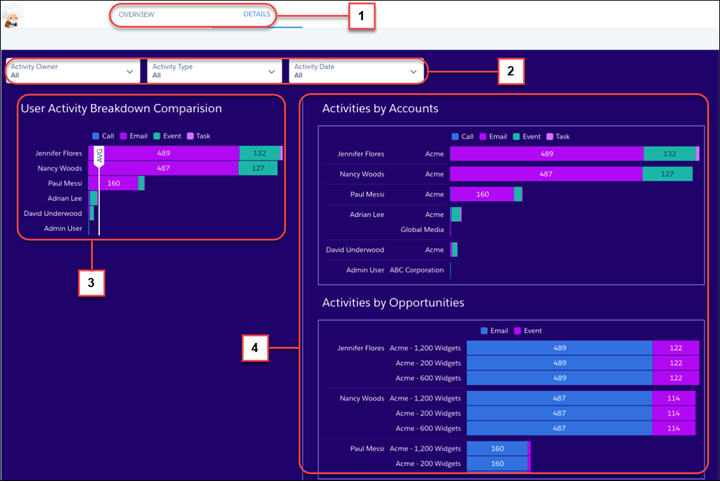The height and width of the screenshot is (482, 720).
Task: Click David Underwood label in breakdown chart
Action: pos(54,214)
